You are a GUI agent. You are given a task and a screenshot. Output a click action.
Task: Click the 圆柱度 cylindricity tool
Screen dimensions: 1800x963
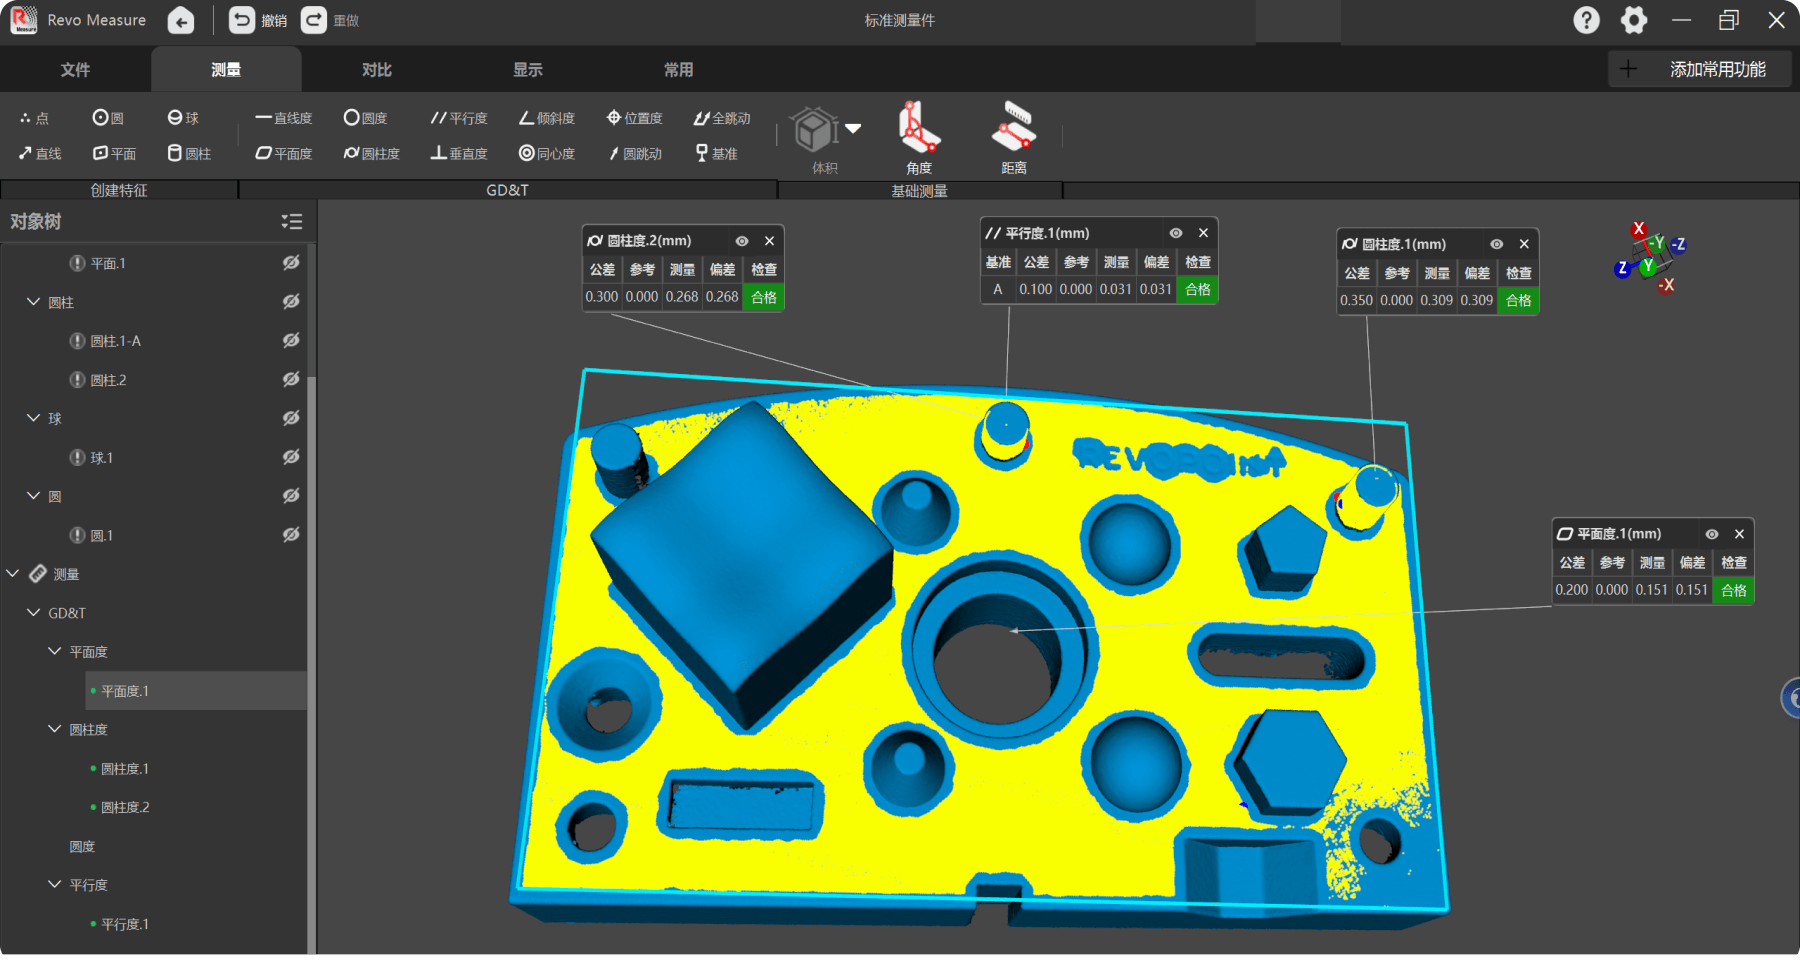click(372, 153)
